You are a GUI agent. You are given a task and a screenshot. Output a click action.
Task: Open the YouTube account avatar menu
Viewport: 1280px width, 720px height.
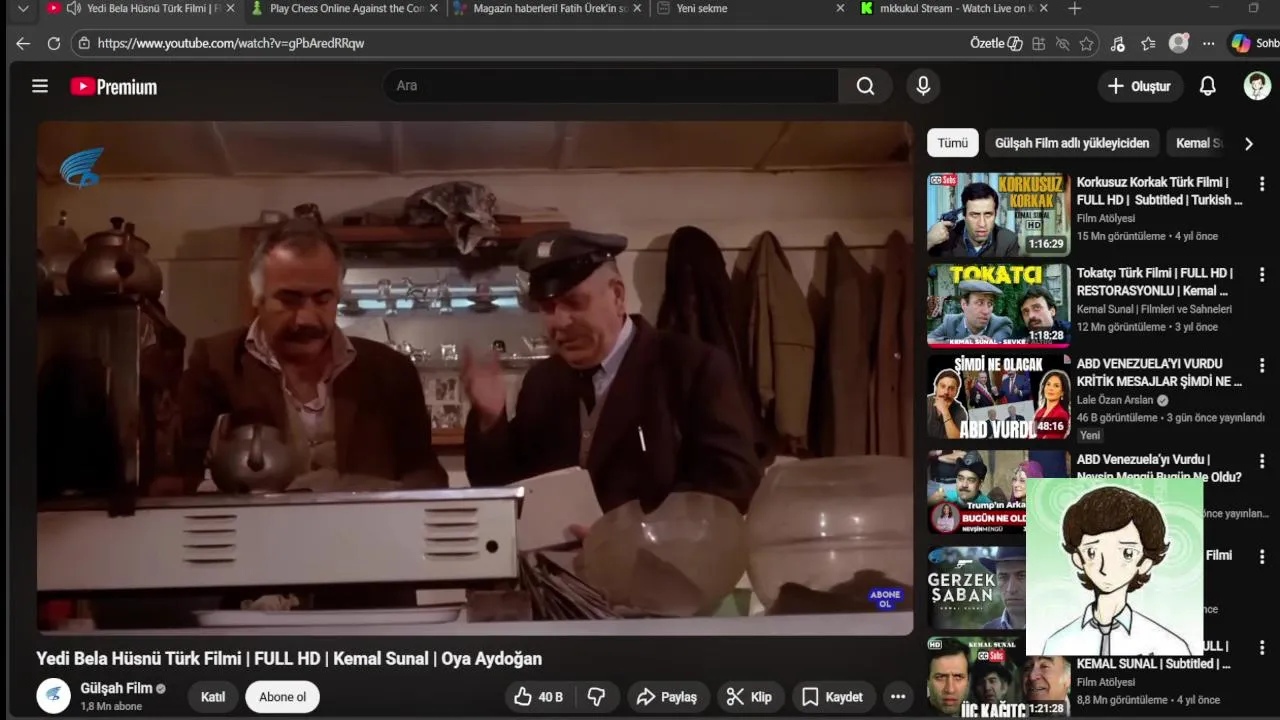[1257, 86]
